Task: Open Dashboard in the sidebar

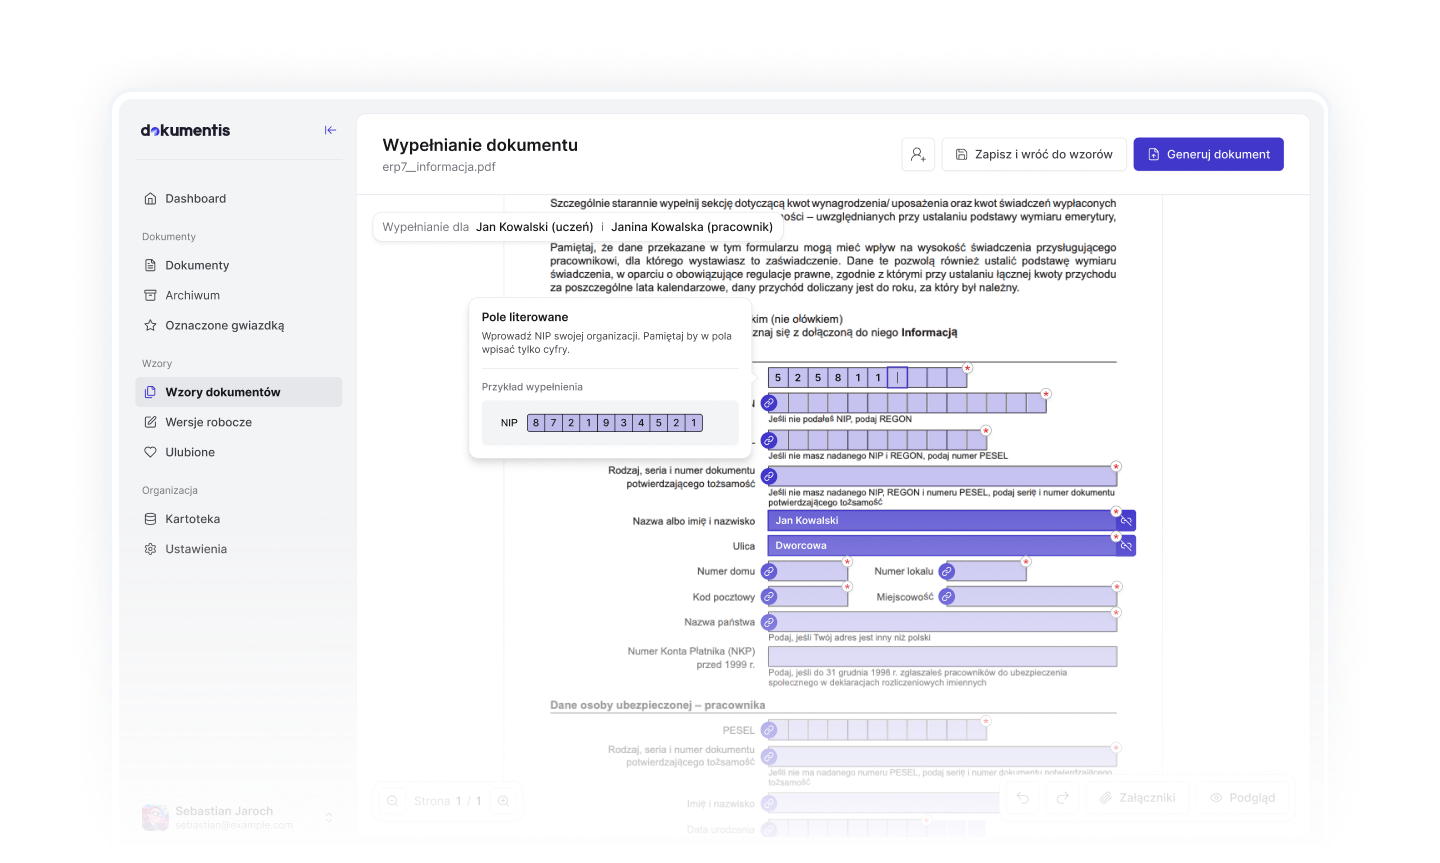Action: click(195, 198)
